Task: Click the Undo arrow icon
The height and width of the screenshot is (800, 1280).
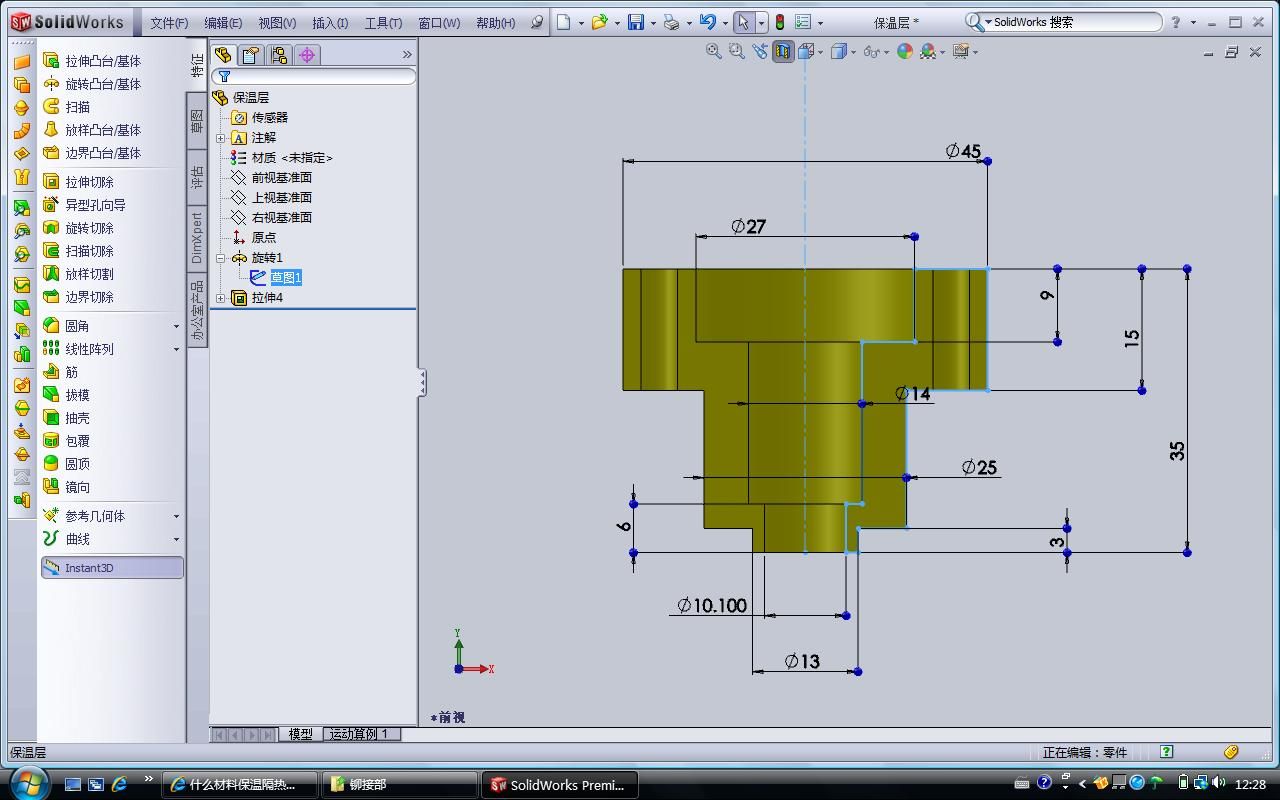Action: click(708, 22)
